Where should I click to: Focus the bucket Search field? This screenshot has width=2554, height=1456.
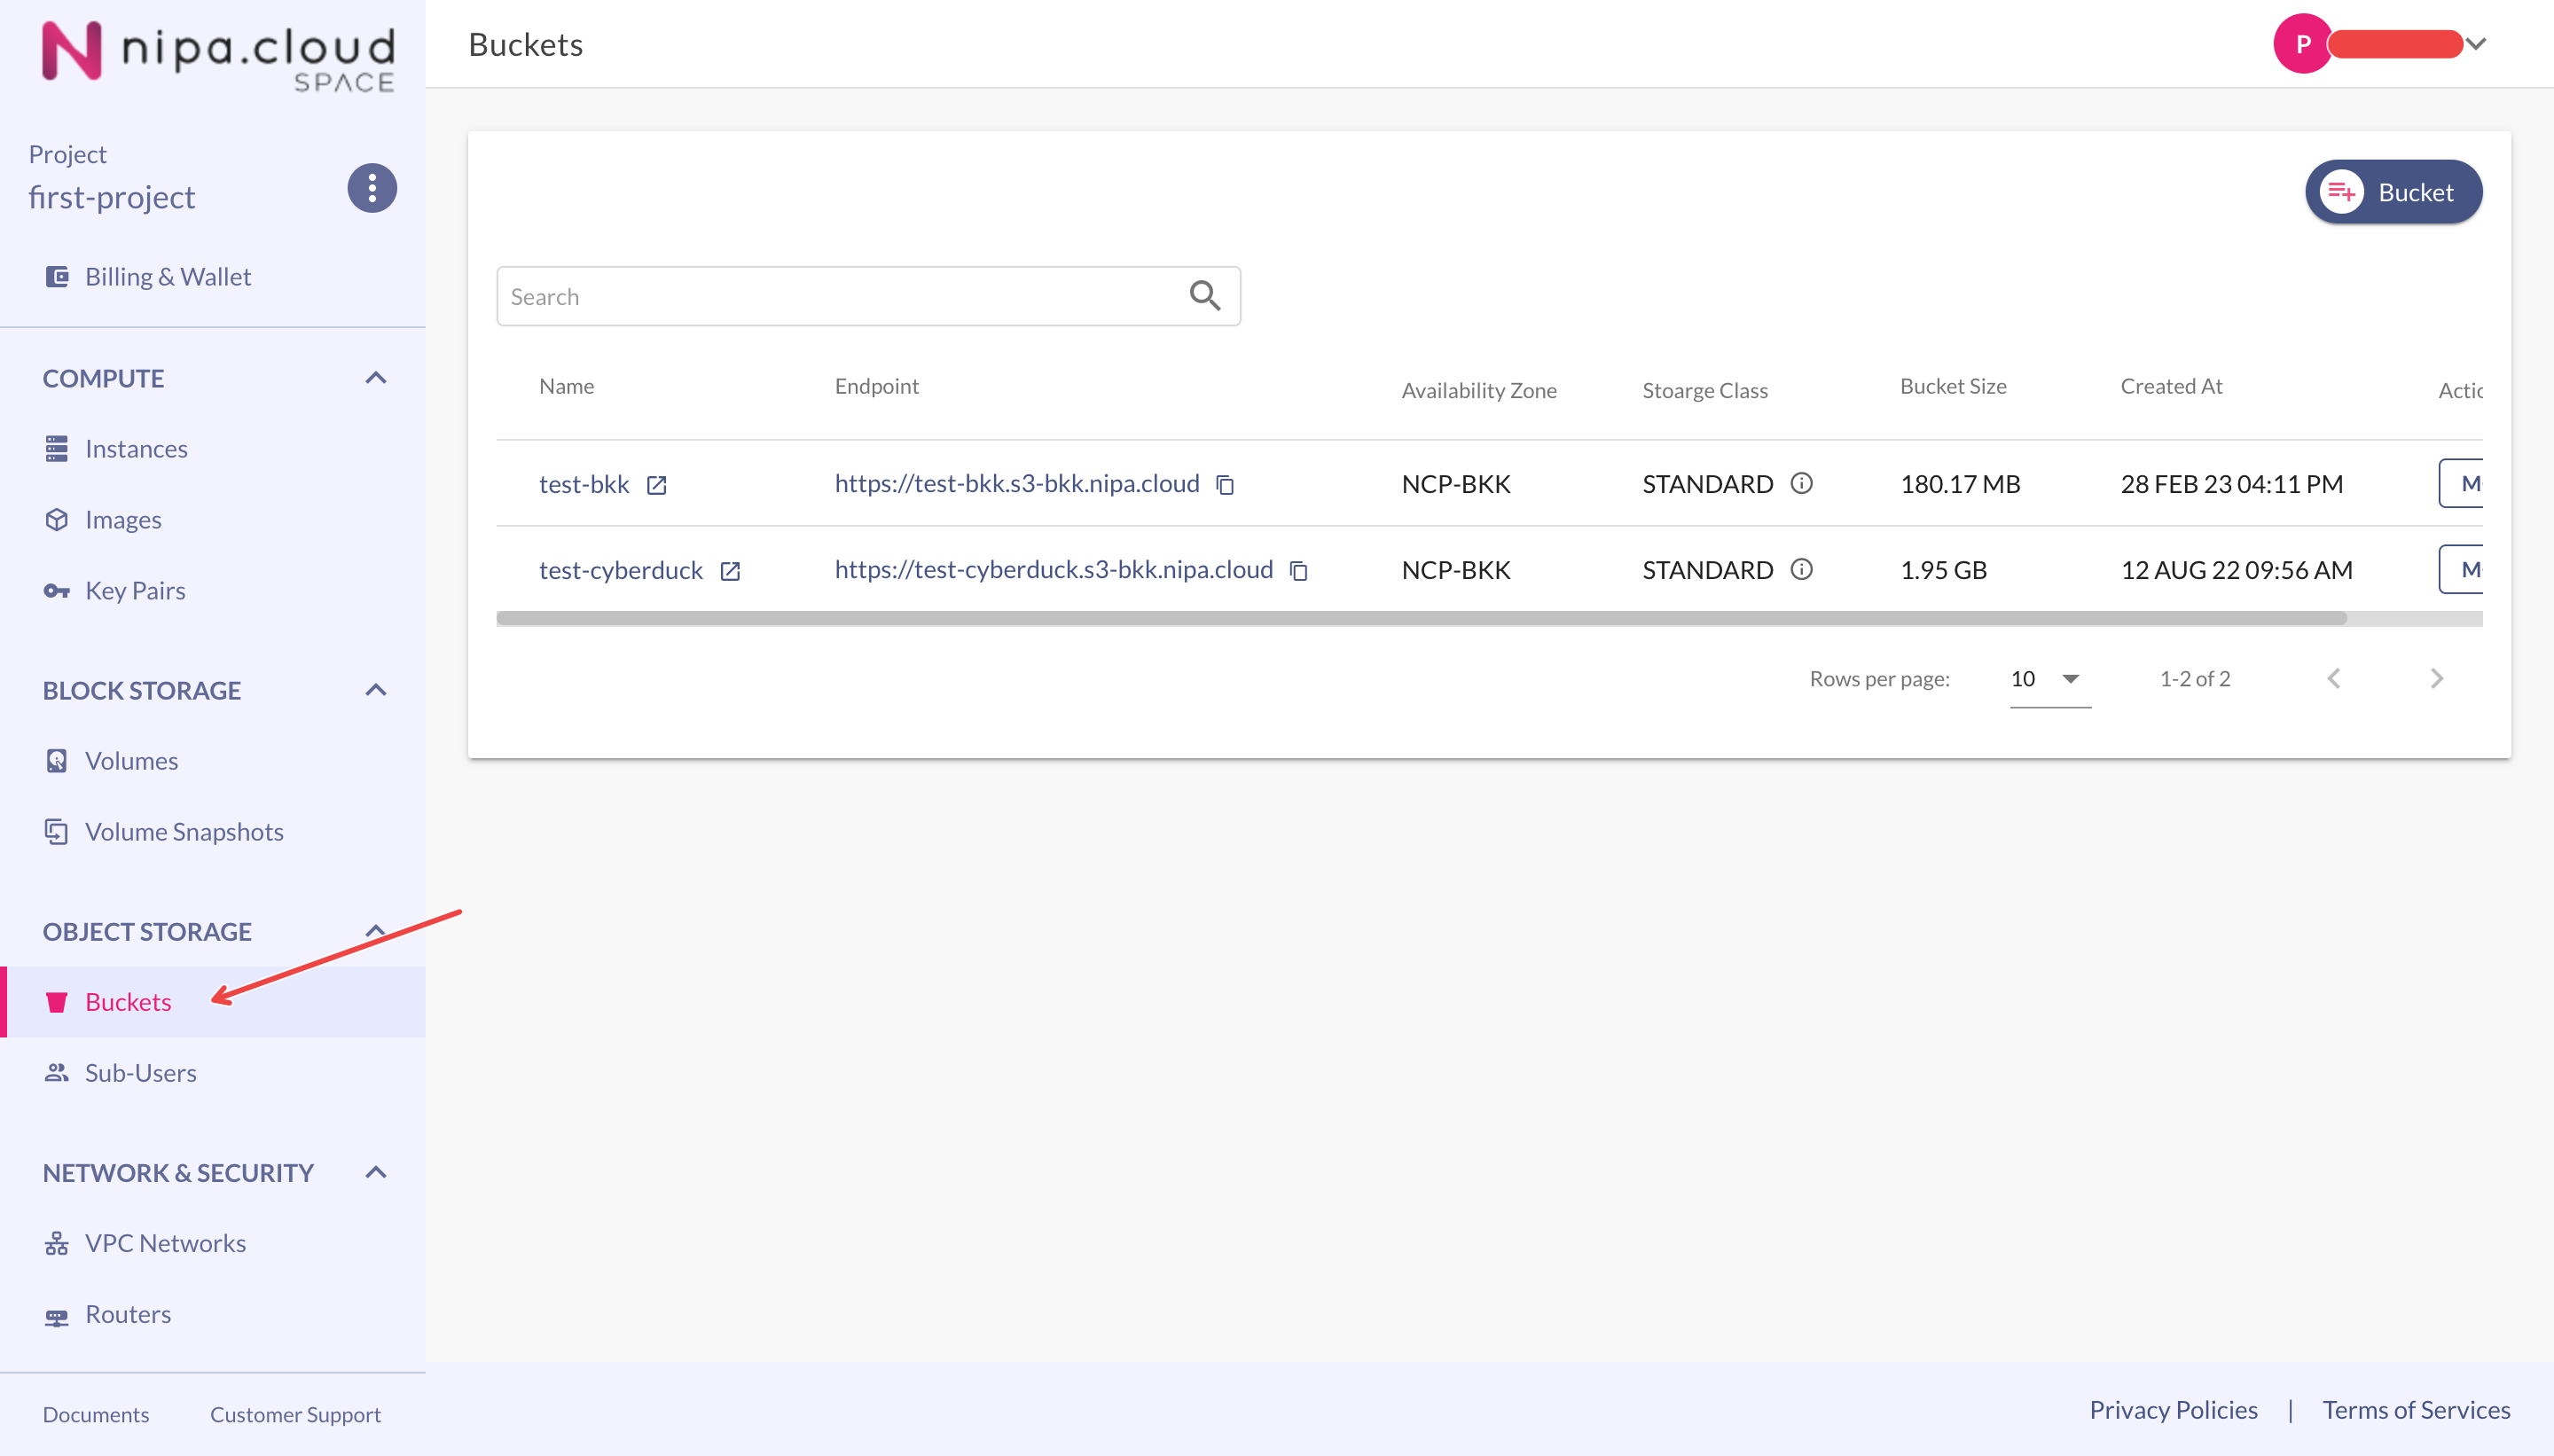[x=840, y=296]
